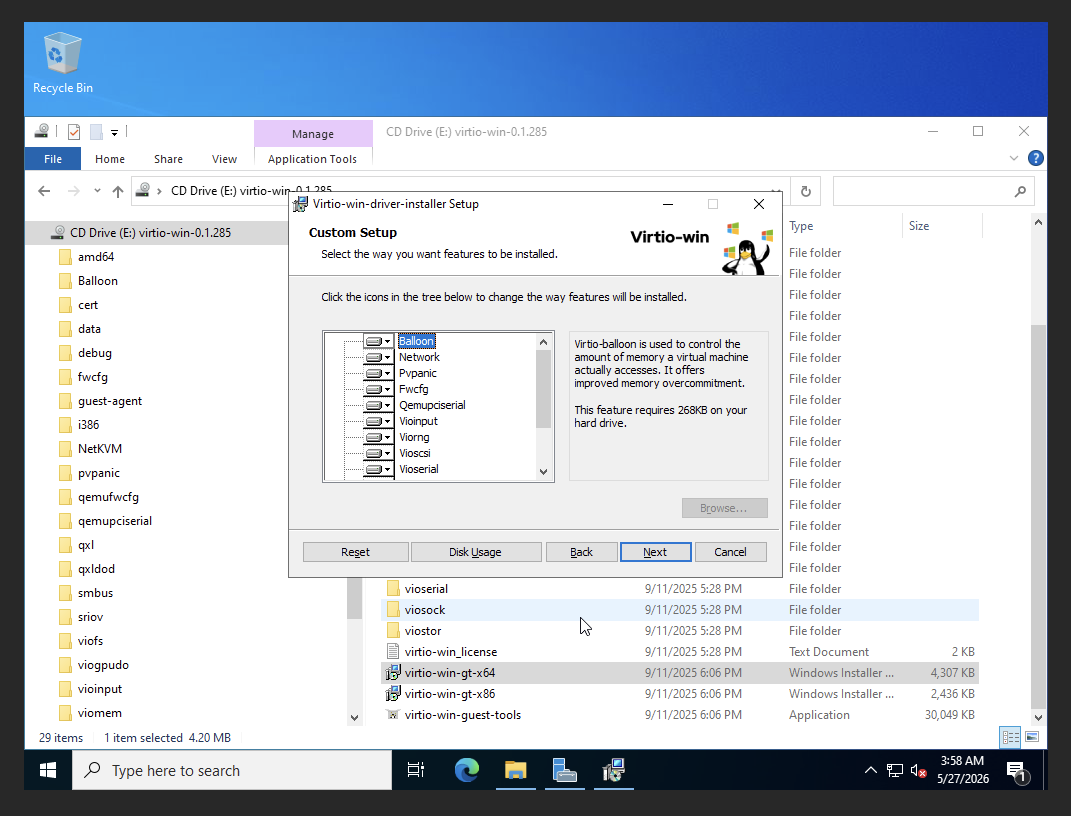The width and height of the screenshot is (1071, 816).
Task: Open the Balloon feature install dropdown
Action: [378, 341]
